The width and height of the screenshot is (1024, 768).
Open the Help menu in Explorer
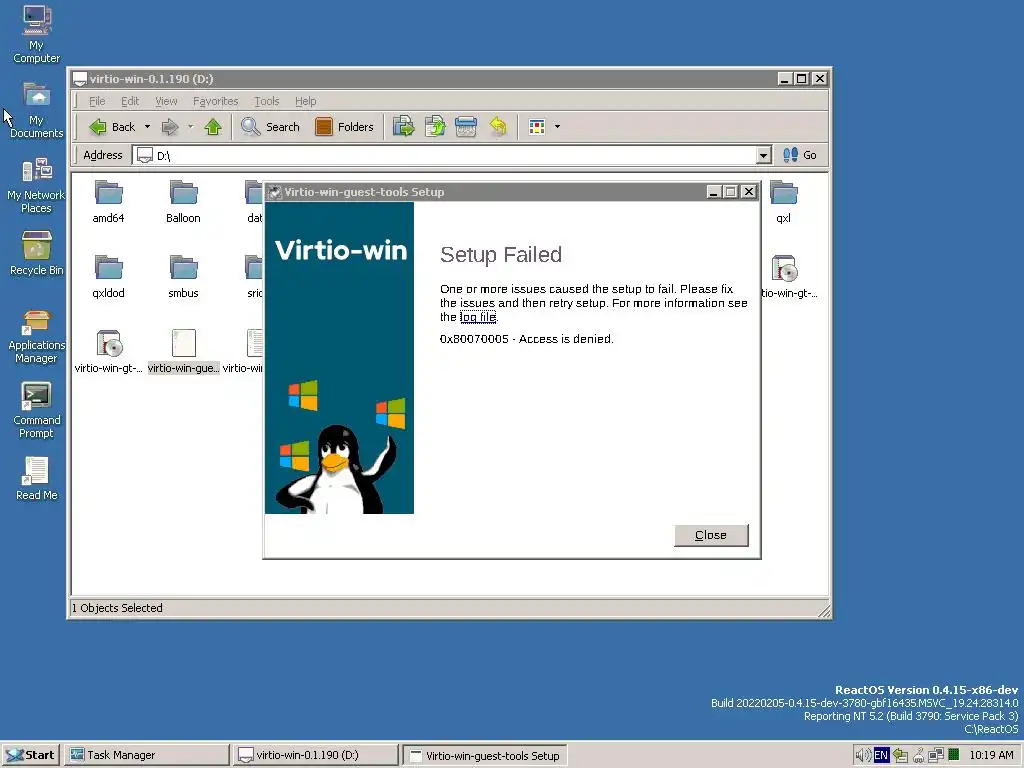coord(305,101)
